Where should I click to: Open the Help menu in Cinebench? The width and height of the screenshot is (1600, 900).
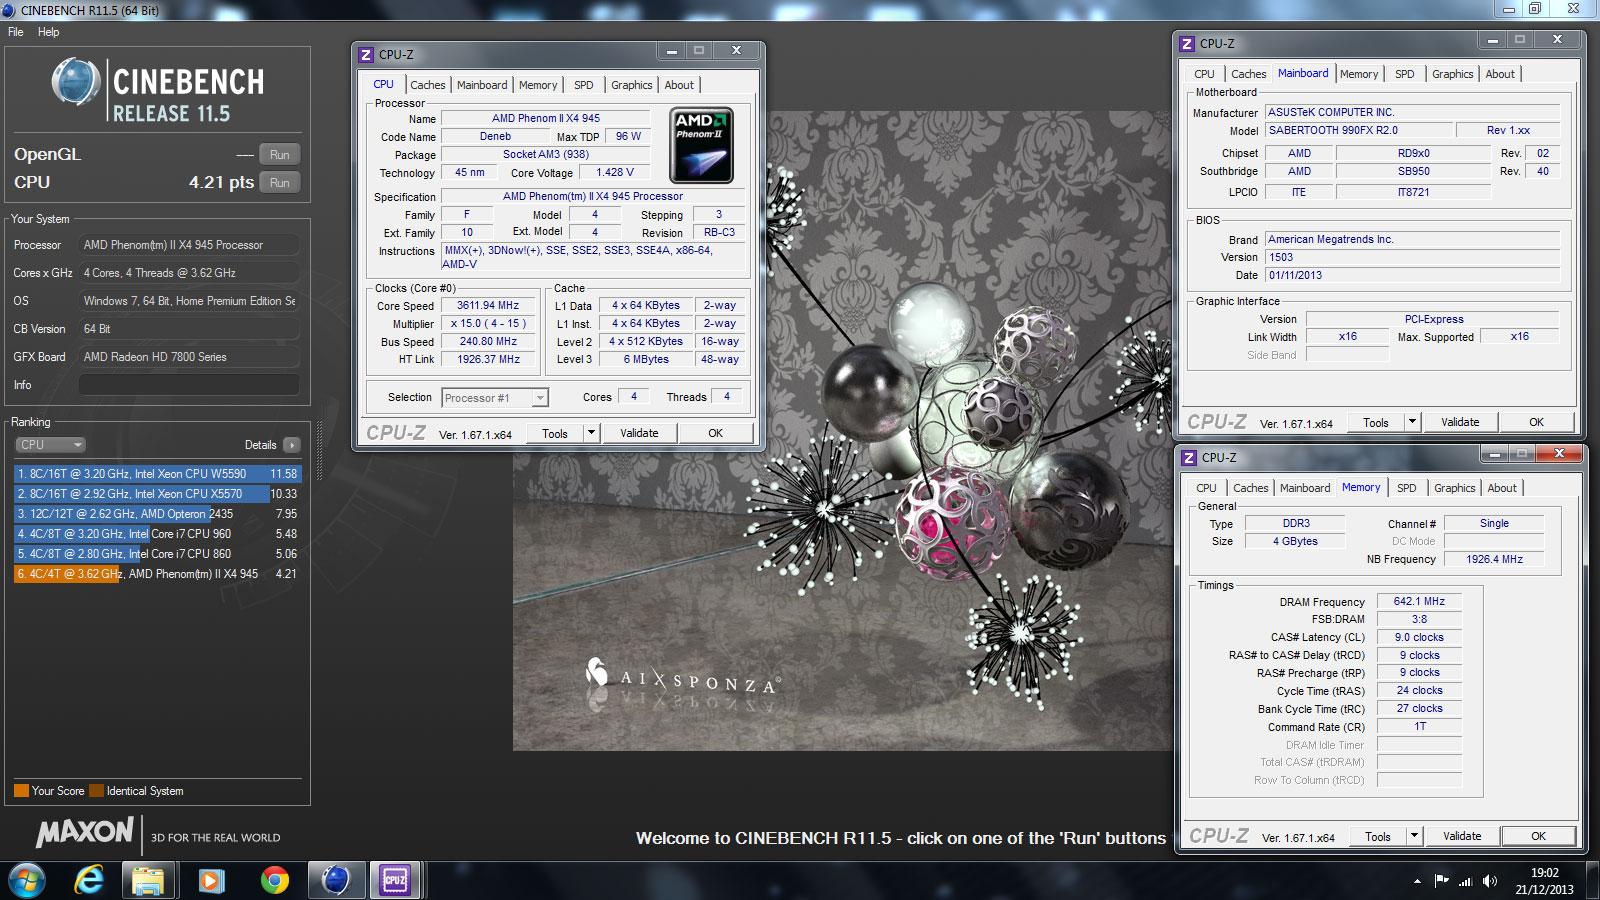point(48,32)
